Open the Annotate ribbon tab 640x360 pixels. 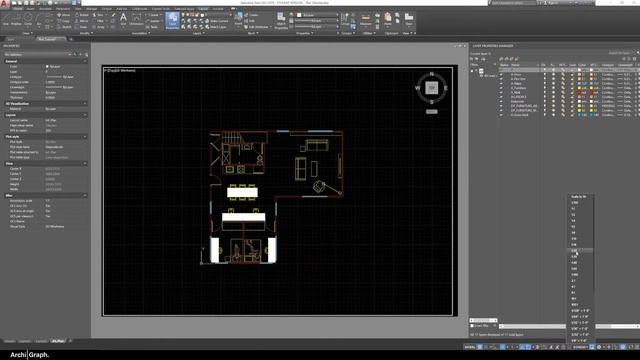pos(45,9)
